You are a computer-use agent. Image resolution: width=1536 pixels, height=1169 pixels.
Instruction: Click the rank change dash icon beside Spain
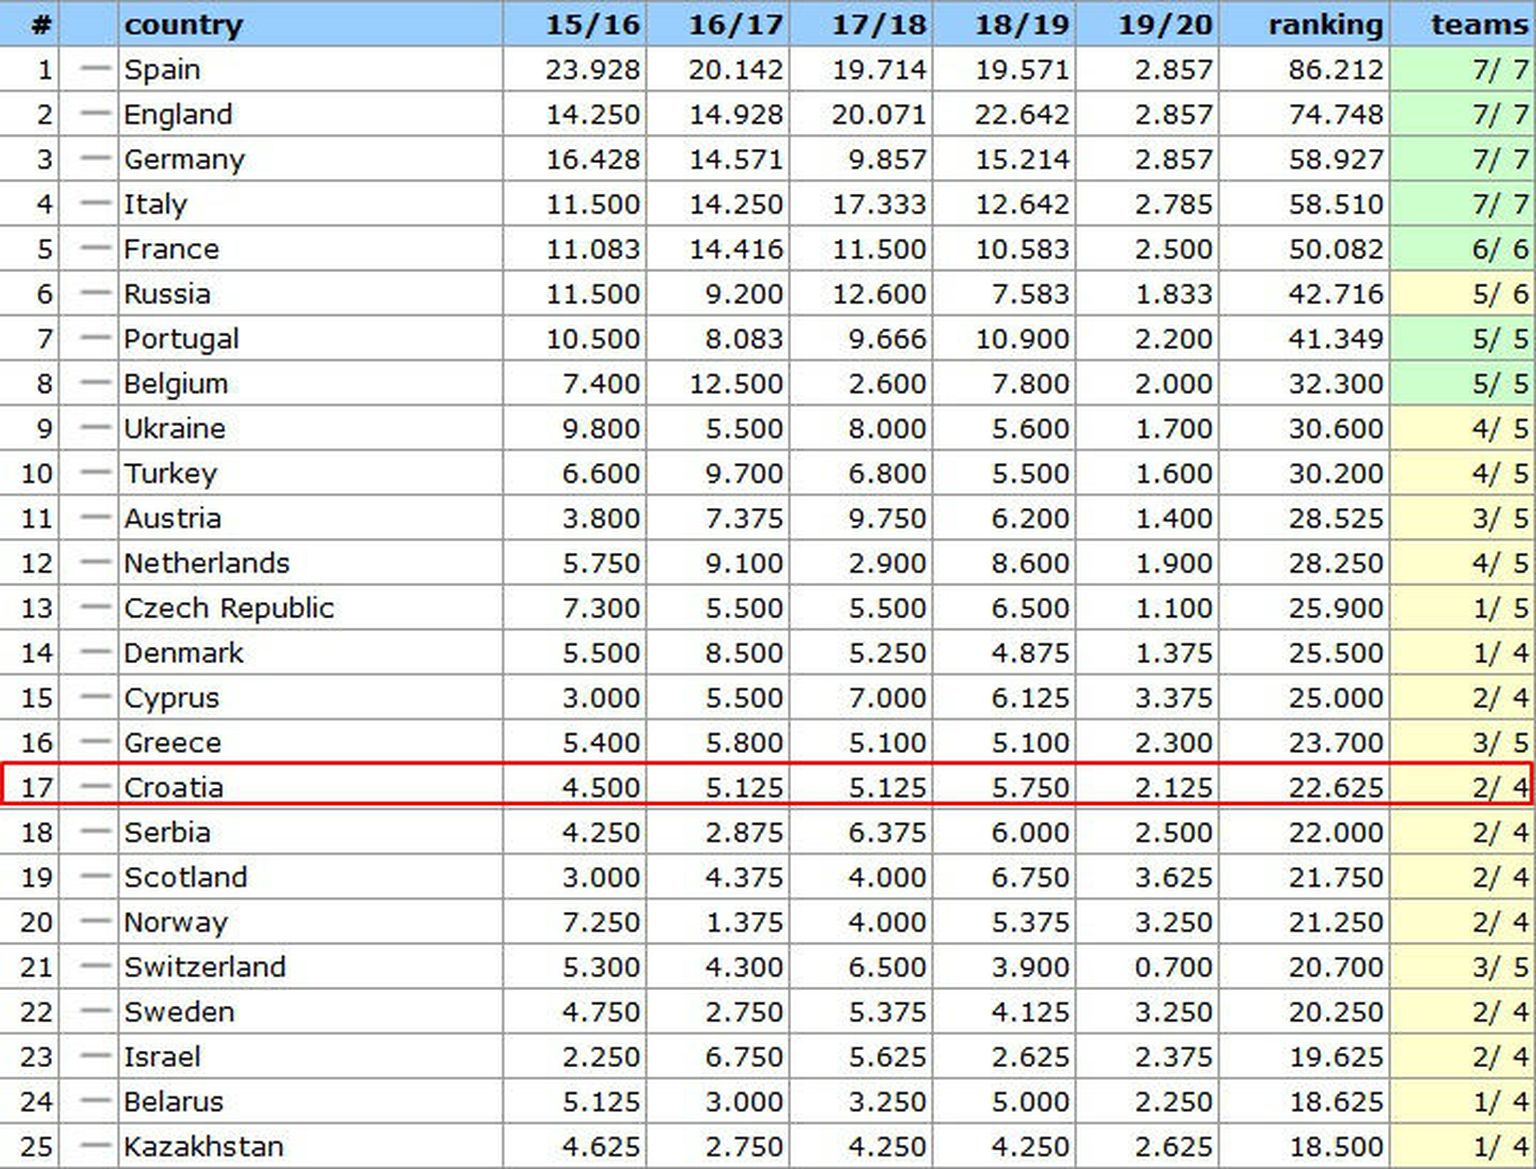[x=94, y=69]
